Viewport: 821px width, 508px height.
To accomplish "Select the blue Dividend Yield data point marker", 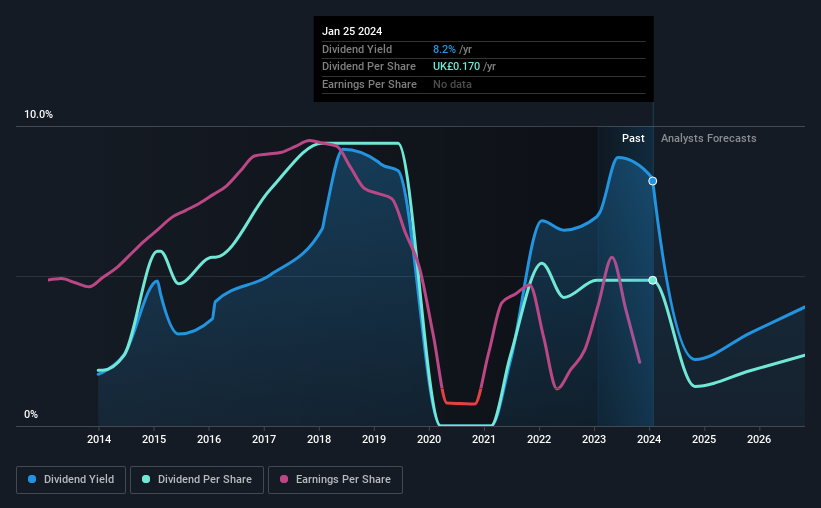I will [x=652, y=181].
